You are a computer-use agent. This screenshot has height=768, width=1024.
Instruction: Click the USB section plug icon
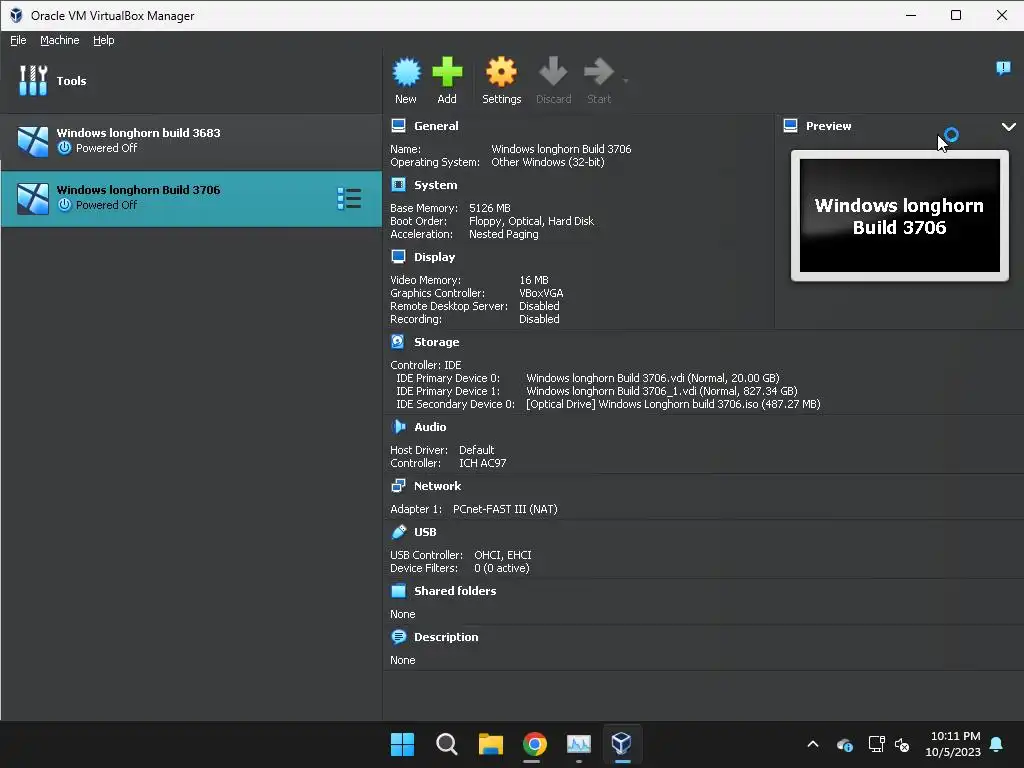[x=398, y=532]
